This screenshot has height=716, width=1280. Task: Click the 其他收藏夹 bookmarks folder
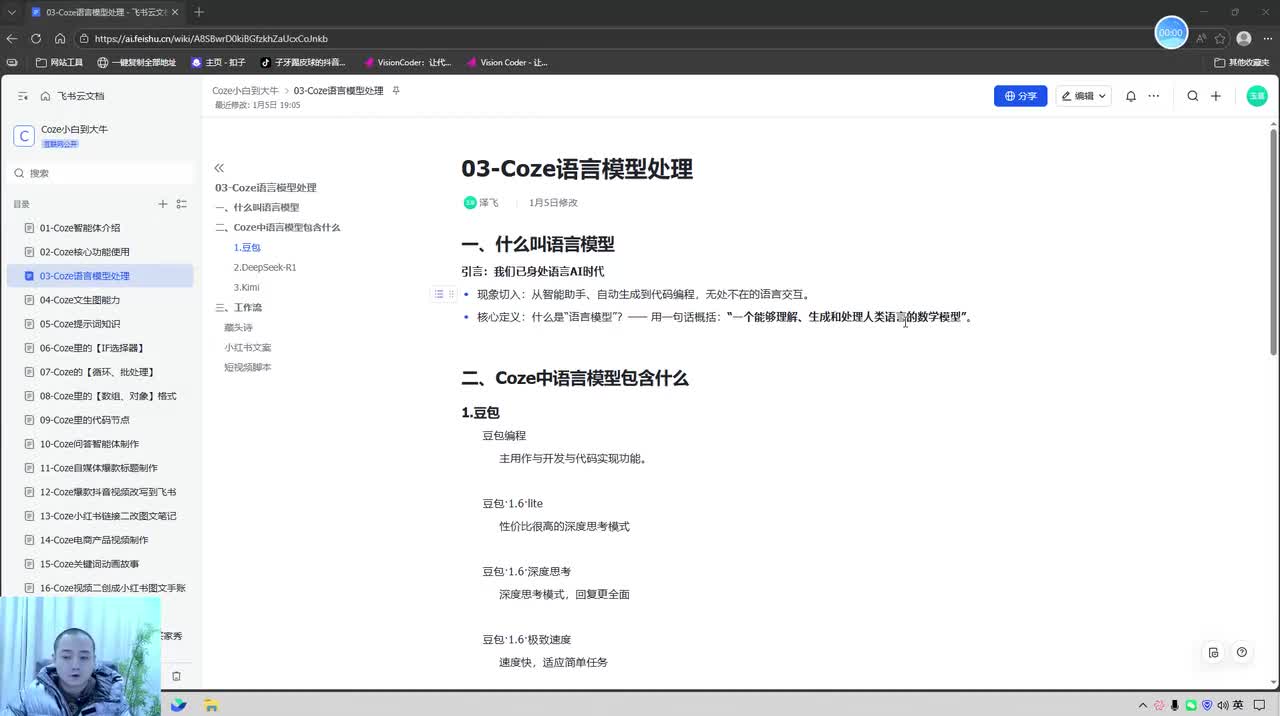(1242, 62)
